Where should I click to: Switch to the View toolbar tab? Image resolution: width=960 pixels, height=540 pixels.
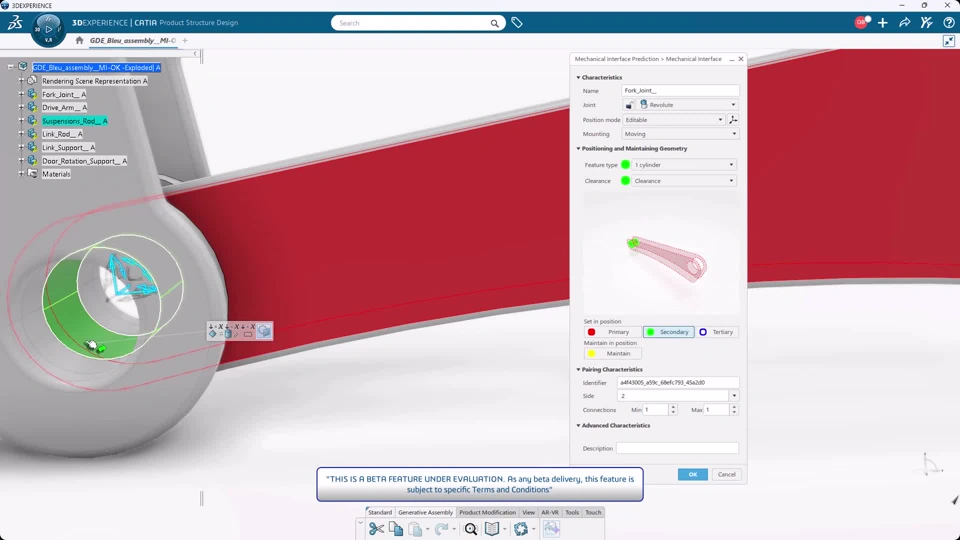(x=528, y=512)
